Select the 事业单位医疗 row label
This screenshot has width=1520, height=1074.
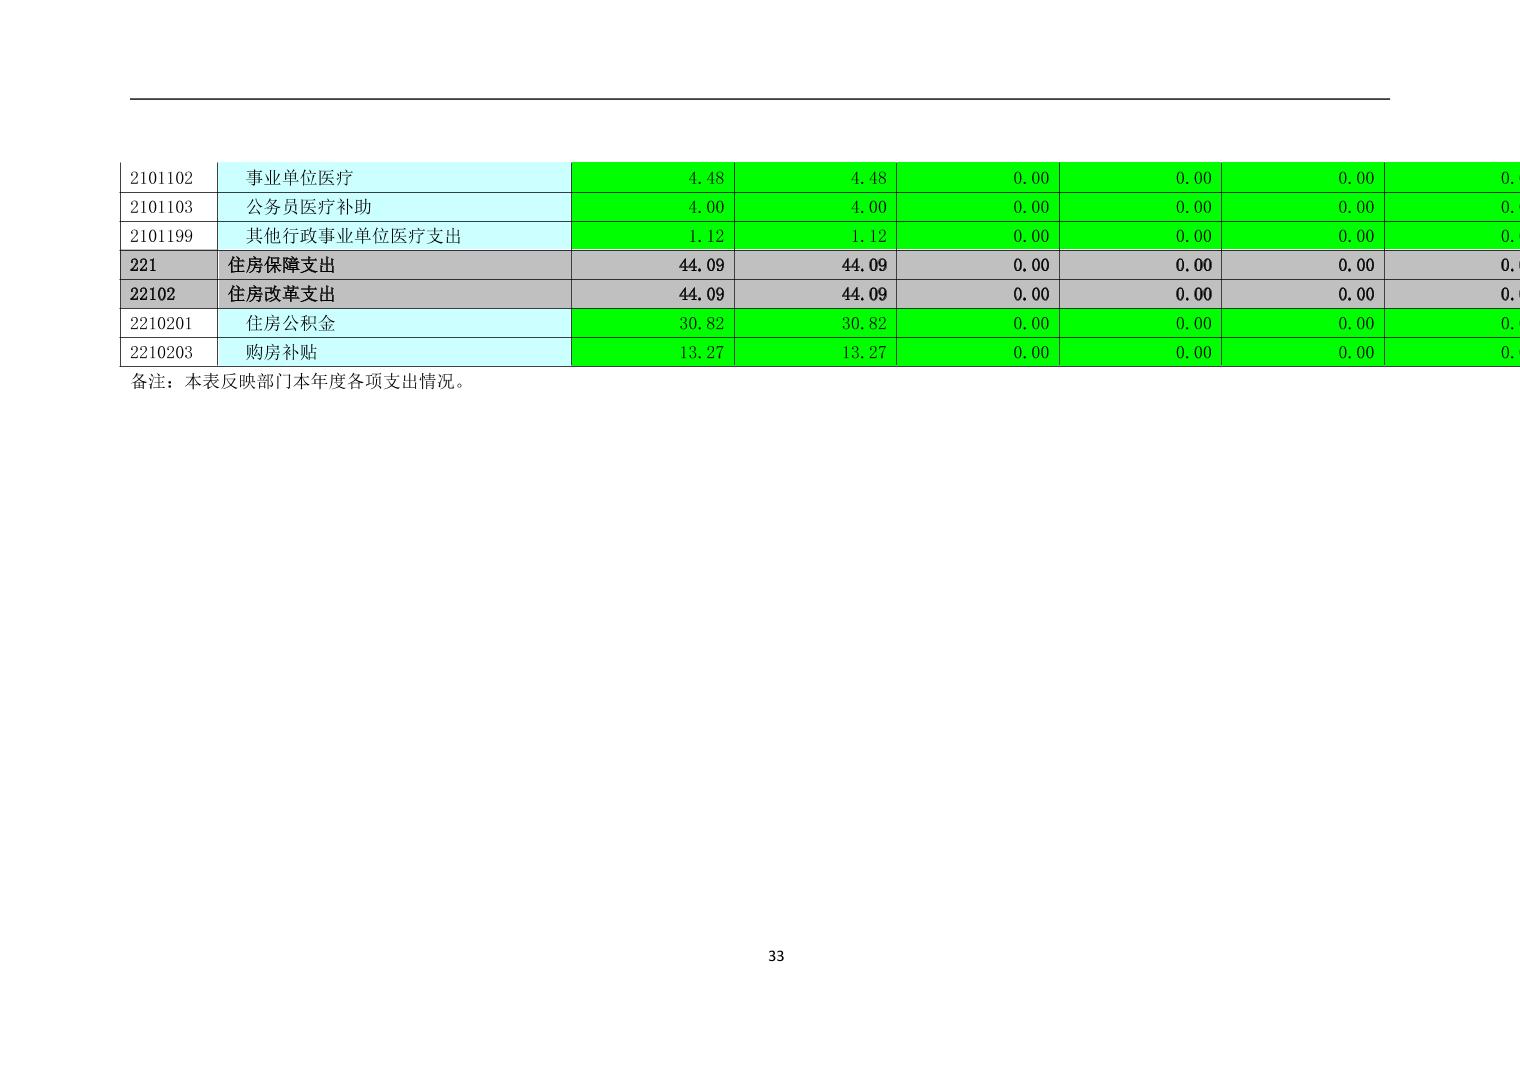click(300, 178)
